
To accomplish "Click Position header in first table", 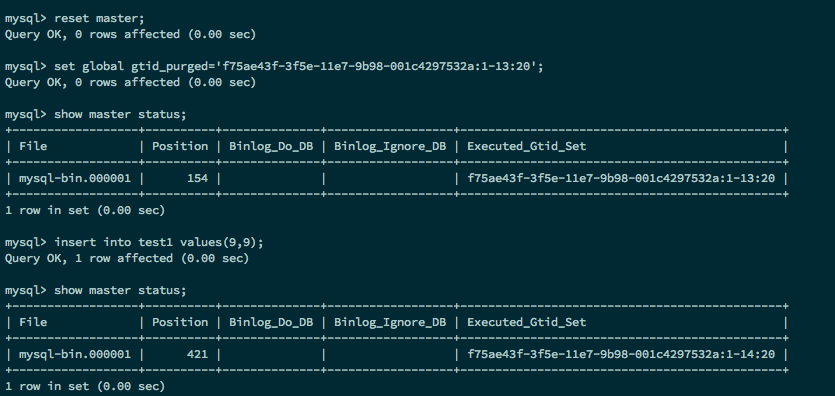I will [x=180, y=146].
